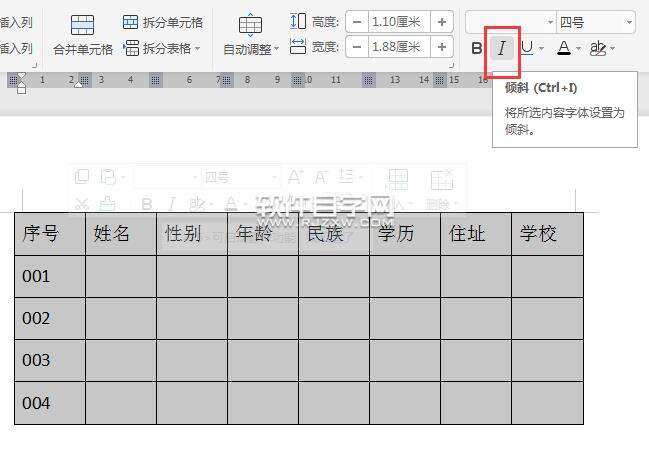The height and width of the screenshot is (466, 649).
Task: Click the grow font icon in mini toolbar
Action: (x=294, y=177)
